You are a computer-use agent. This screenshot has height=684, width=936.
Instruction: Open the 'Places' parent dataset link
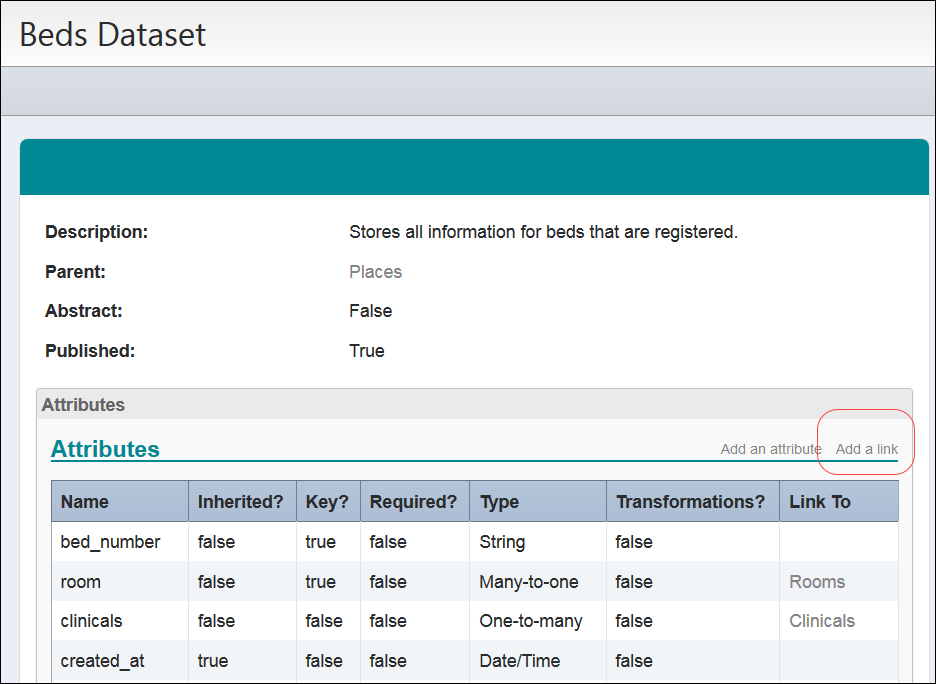pos(375,271)
